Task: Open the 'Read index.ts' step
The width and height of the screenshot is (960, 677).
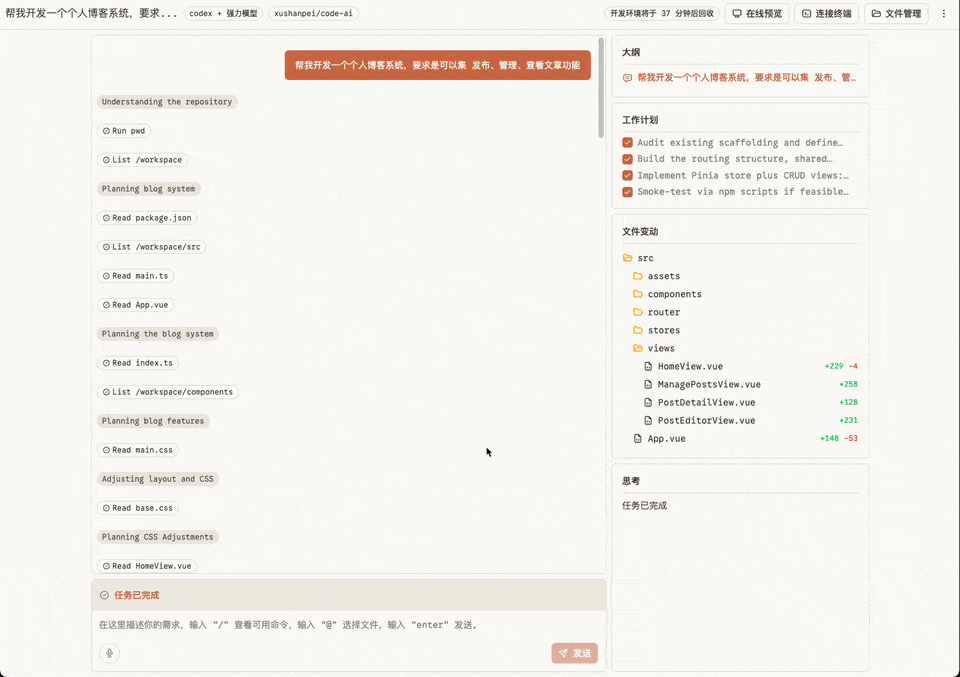Action: point(138,363)
